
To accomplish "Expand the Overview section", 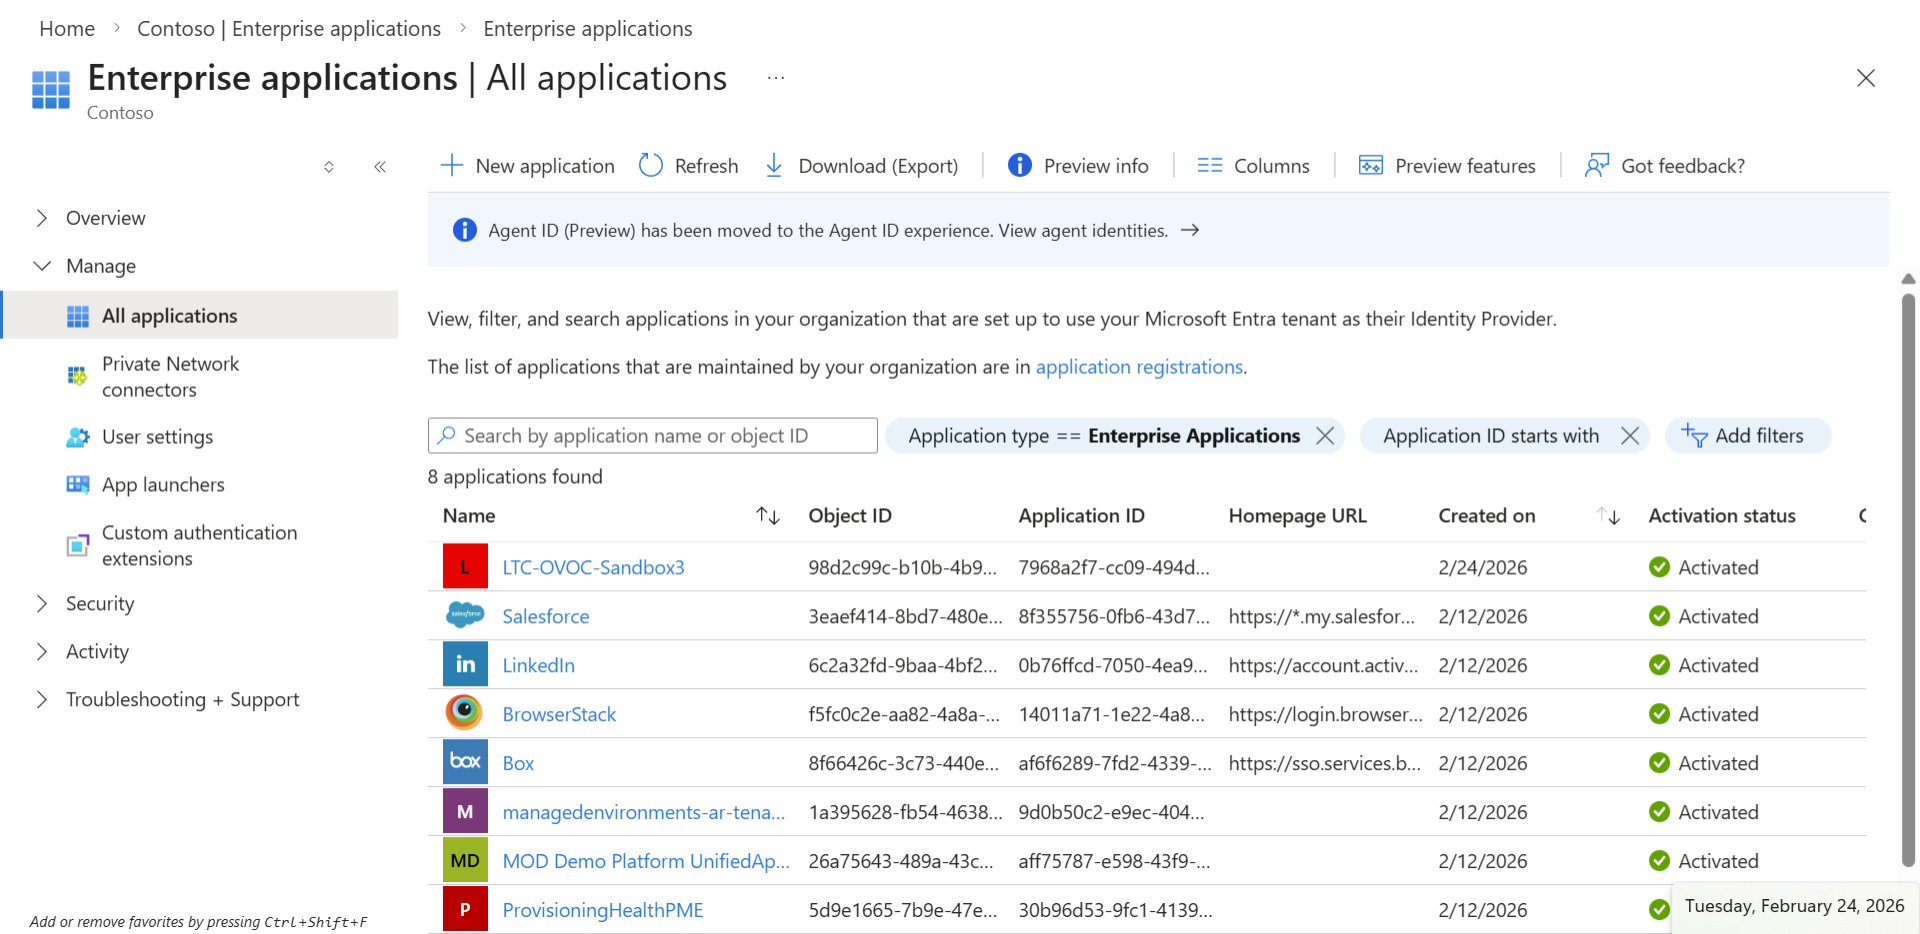I will tap(42, 218).
